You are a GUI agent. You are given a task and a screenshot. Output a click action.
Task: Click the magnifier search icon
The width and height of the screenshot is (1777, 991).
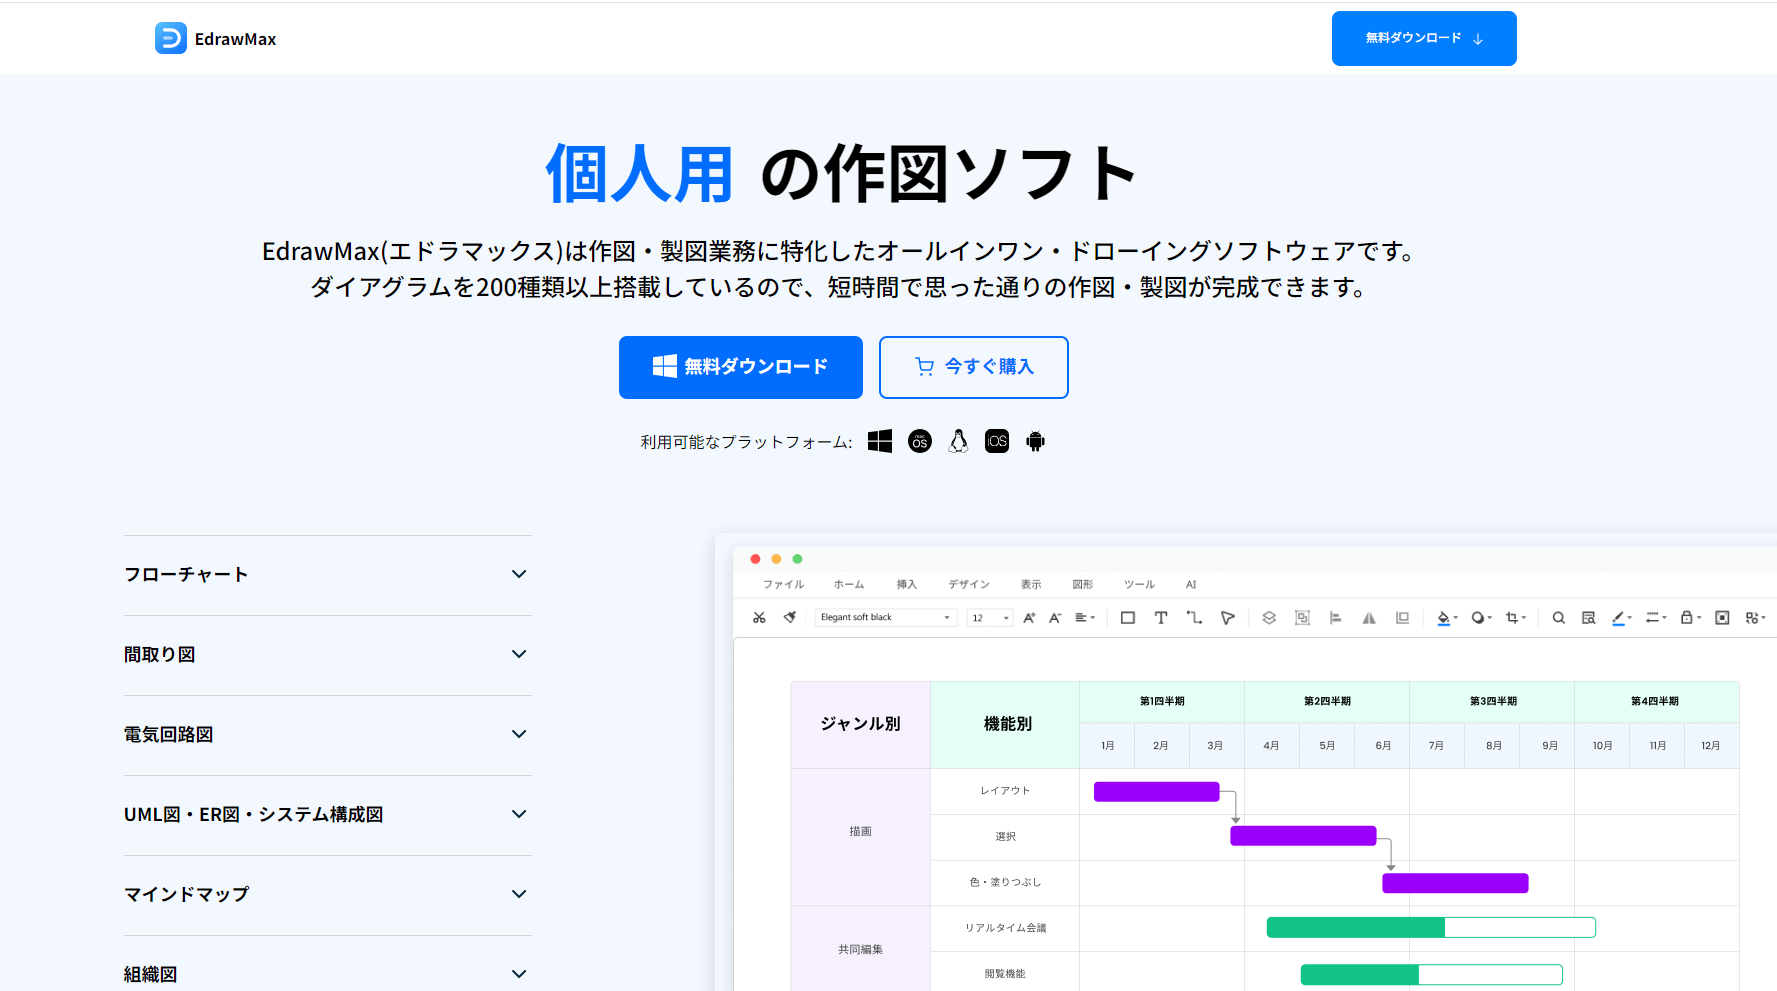click(1558, 618)
